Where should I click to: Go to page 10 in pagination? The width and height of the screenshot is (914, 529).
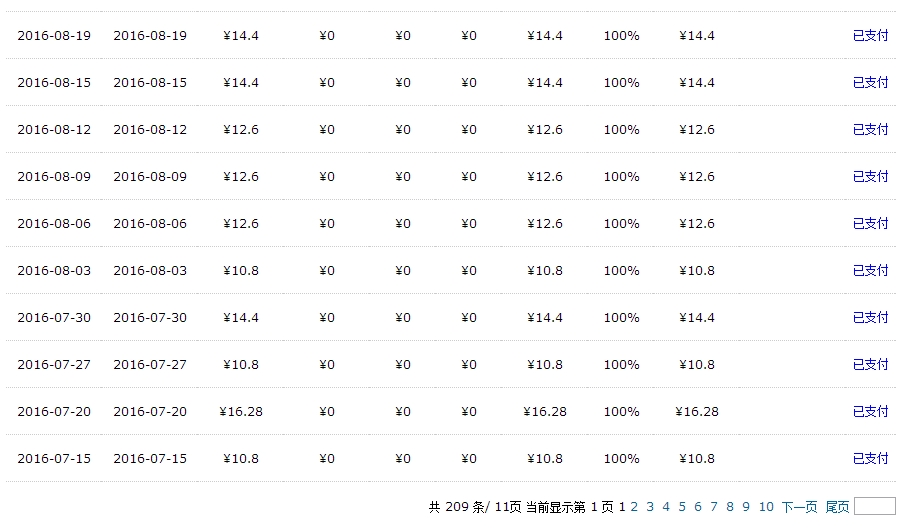click(766, 507)
